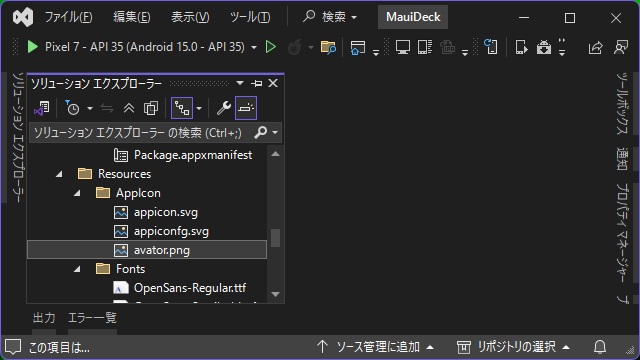Open the feedback person icon
Screen dimensions: 640x360
click(621, 47)
